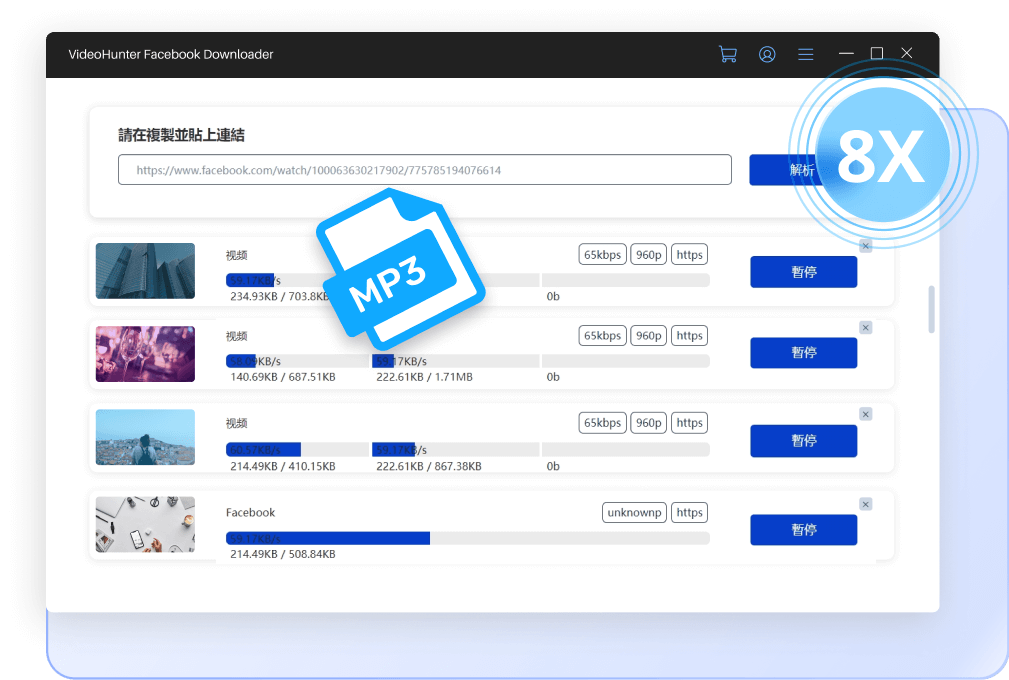This screenshot has width=1009, height=680.
Task: Click the 214.49KB / 508.84KB size text
Action: pyautogui.click(x=282, y=554)
